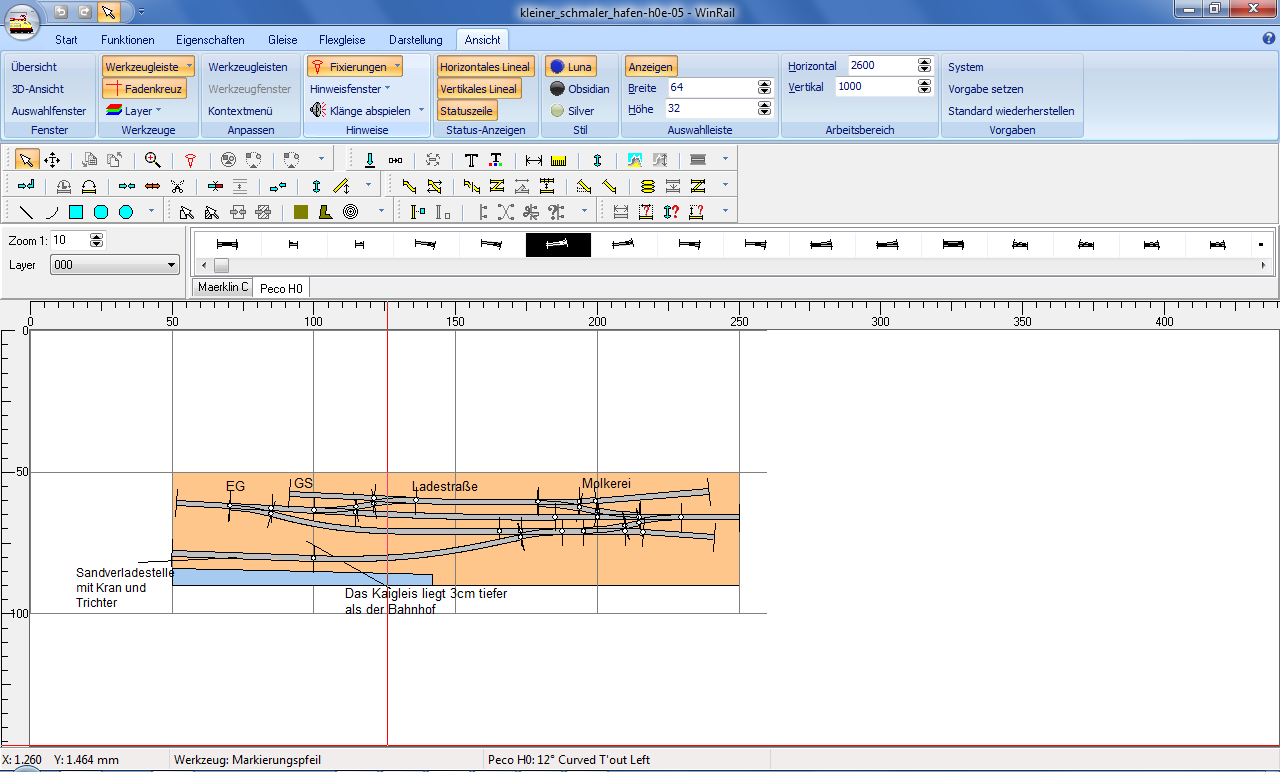Switch to the Maerklin C track tab
Screen dimensions: 1280x772
[x=222, y=287]
